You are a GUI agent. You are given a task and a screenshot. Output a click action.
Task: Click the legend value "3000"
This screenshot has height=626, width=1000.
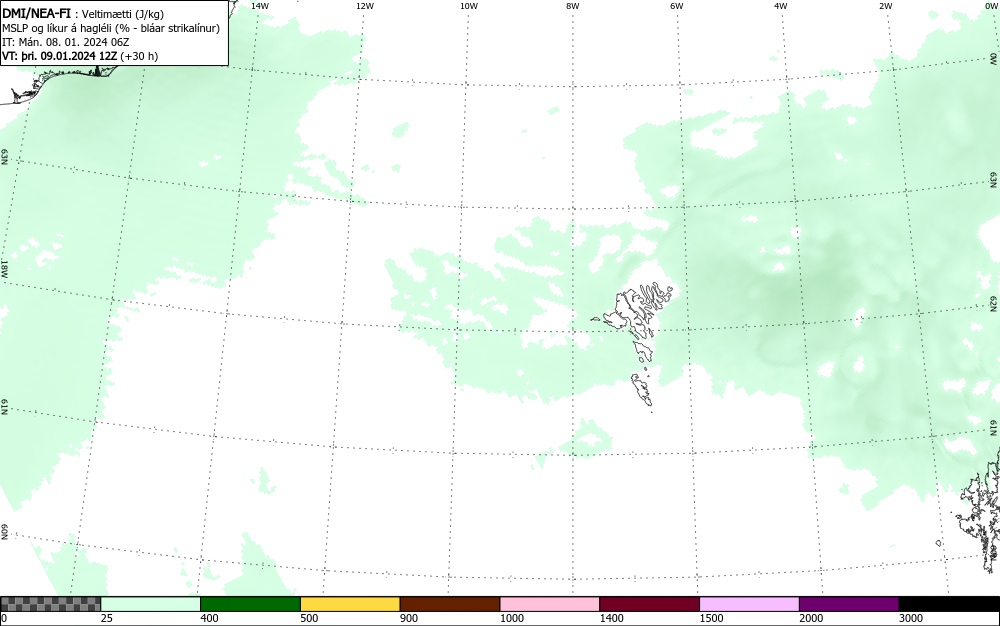[x=911, y=618]
